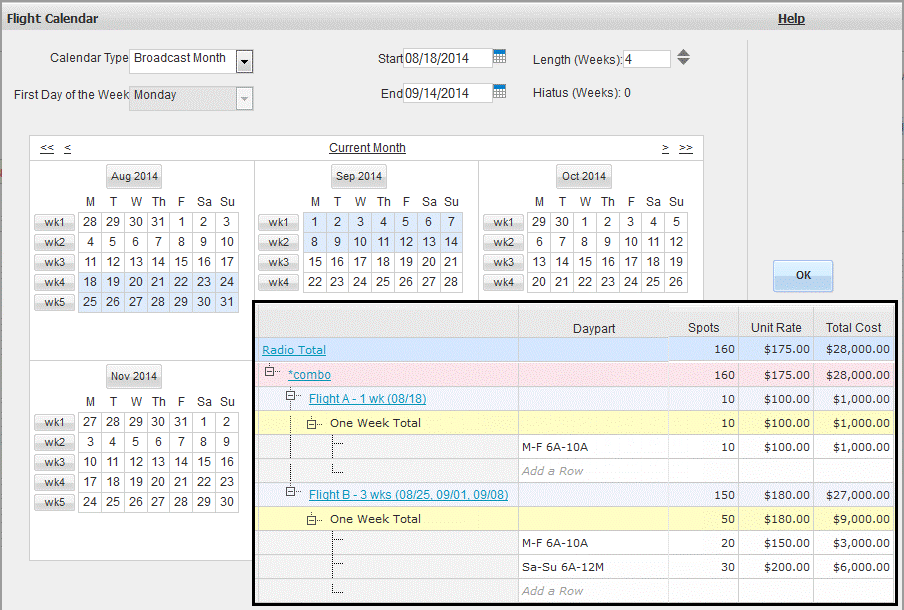The image size is (904, 610).
Task: Click Add a Row under Flight A
Action: click(x=552, y=471)
